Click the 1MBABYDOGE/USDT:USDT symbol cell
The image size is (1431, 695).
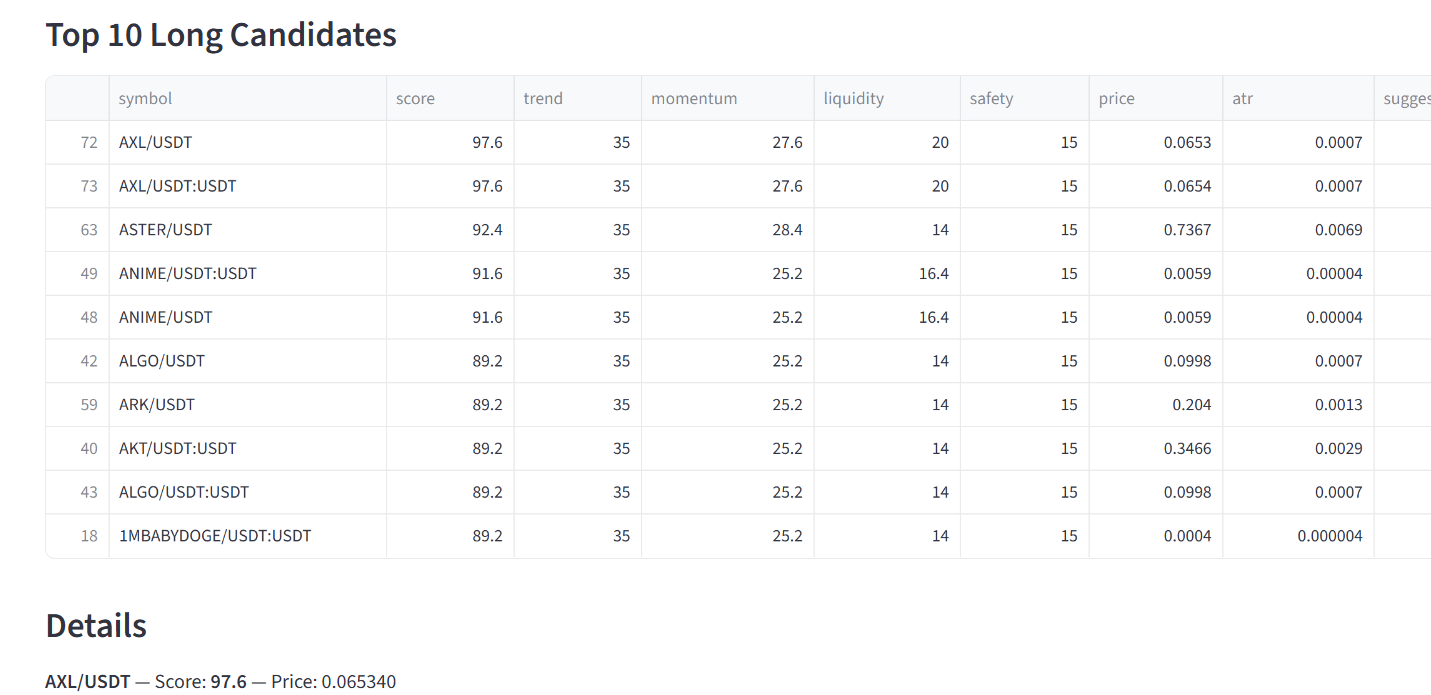tap(215, 536)
